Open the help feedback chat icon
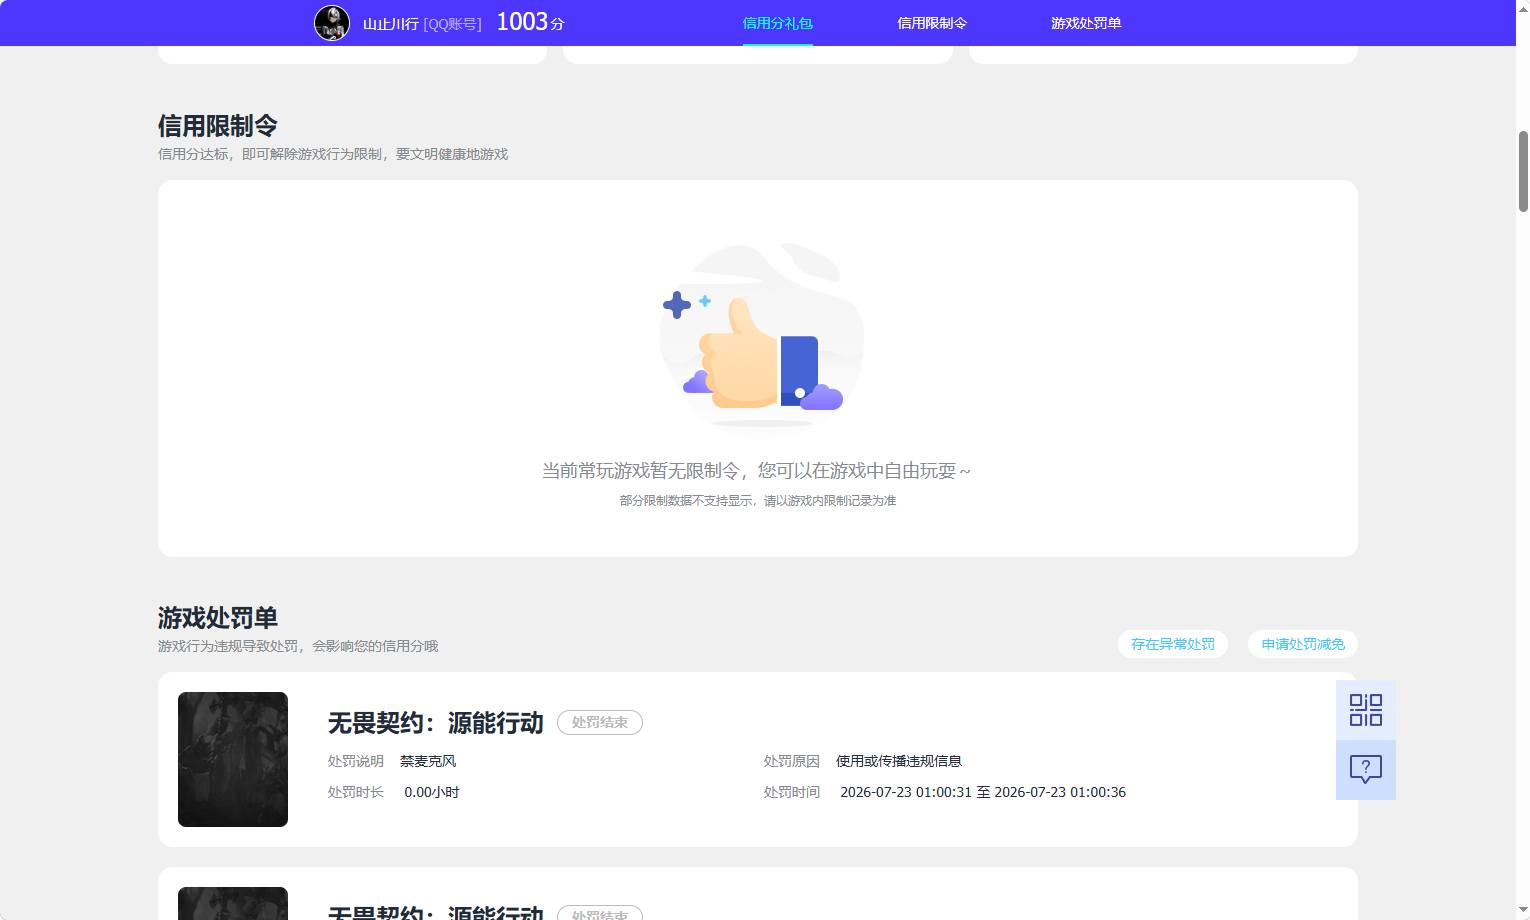 [1366, 769]
